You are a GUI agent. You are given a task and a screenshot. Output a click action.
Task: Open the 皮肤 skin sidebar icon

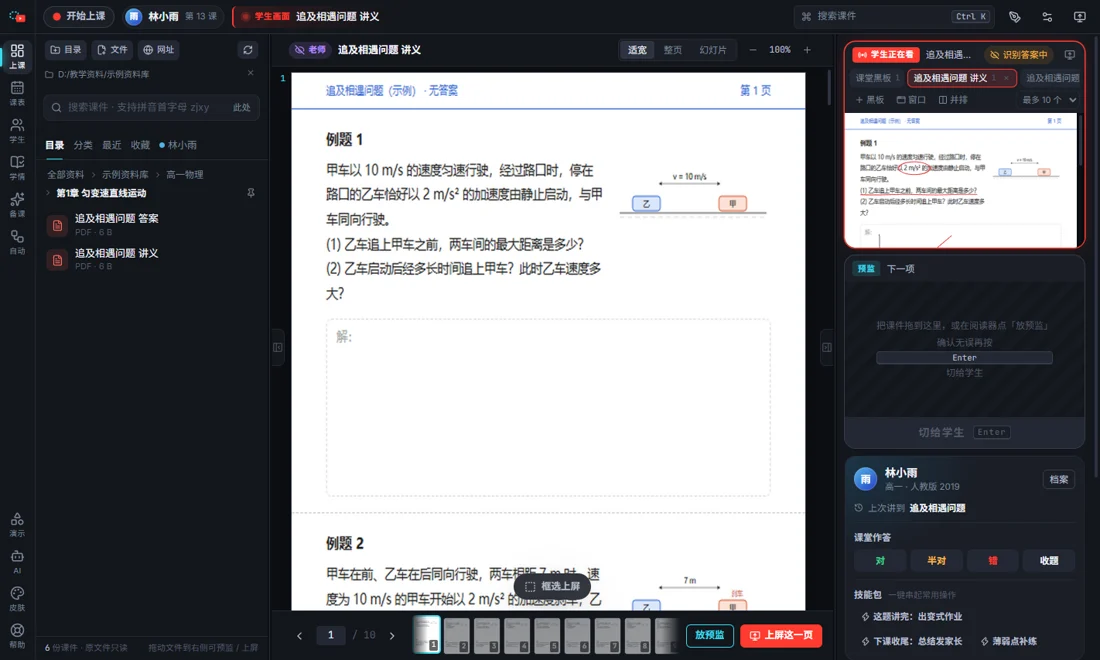17,598
